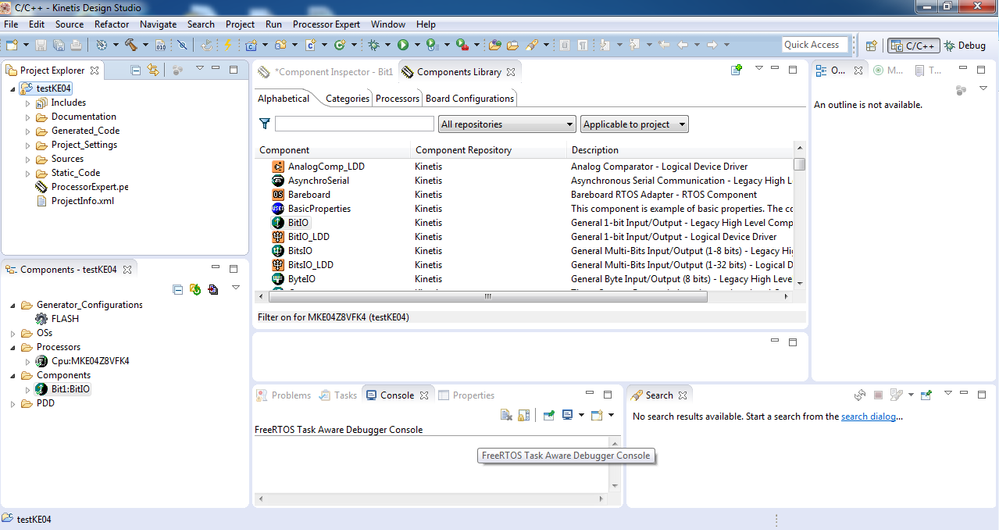This screenshot has width=999, height=530.
Task: Sort by the Component Repository column header
Action: tap(489, 150)
